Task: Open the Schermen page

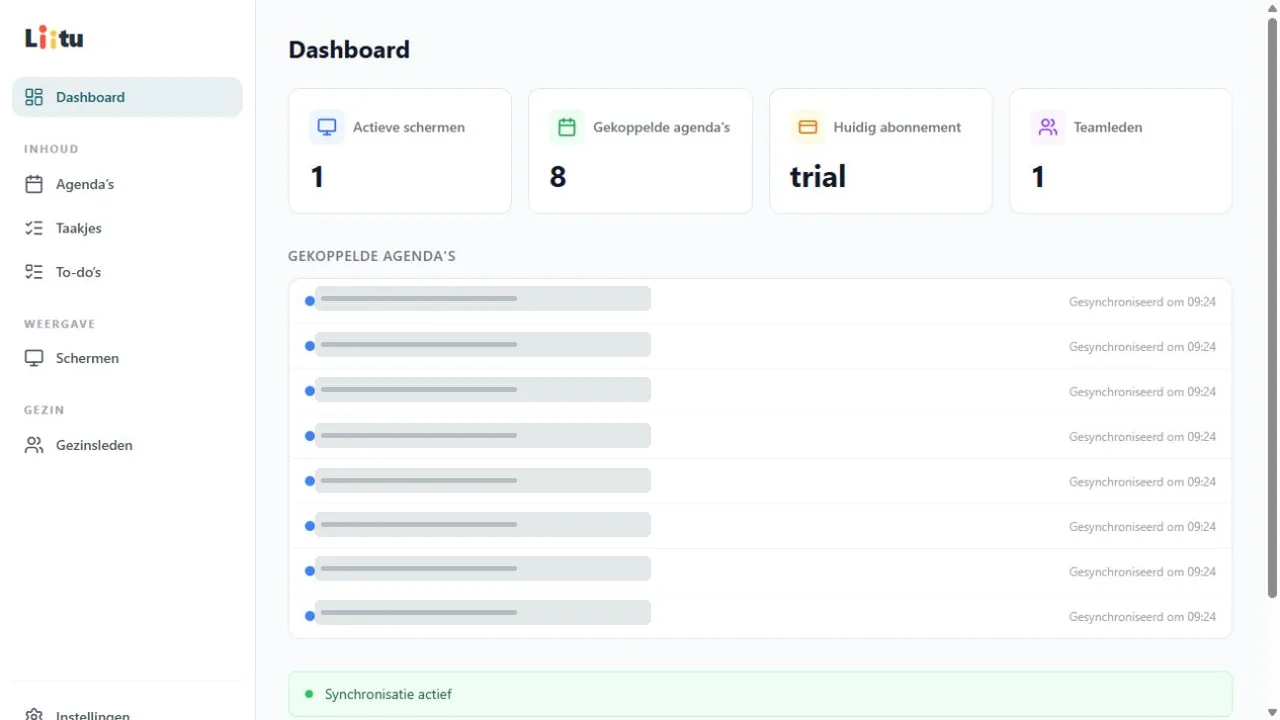Action: click(127, 358)
